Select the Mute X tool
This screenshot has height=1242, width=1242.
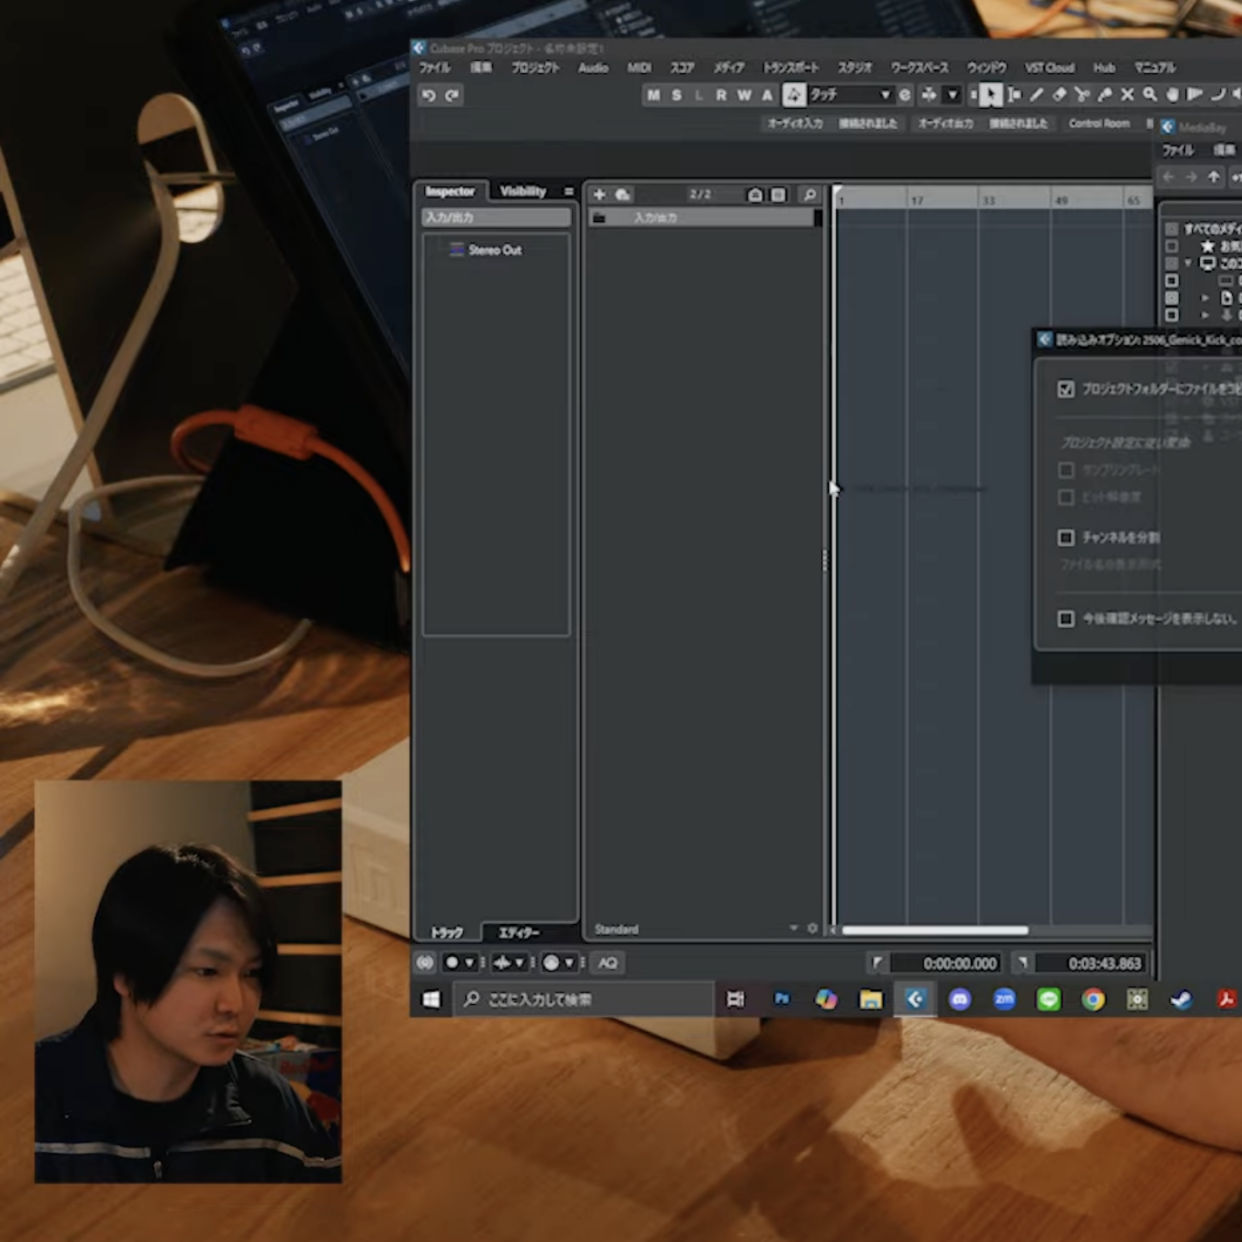tap(1127, 95)
